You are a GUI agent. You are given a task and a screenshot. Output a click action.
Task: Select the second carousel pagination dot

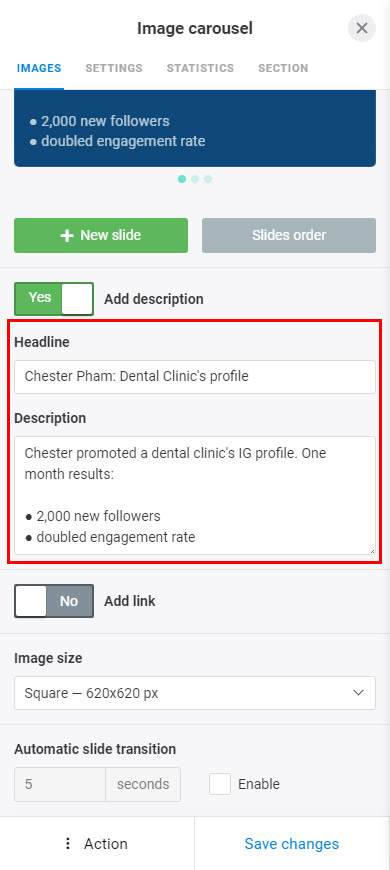pyautogui.click(x=195, y=179)
